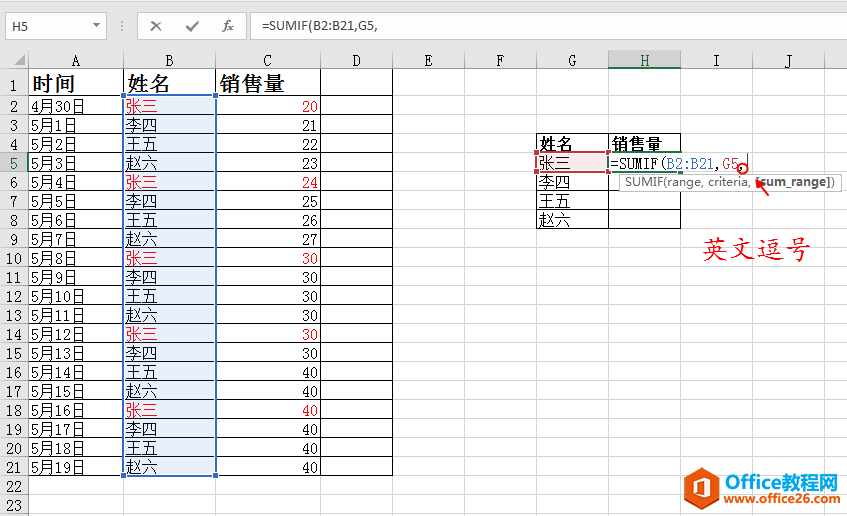Image resolution: width=847 pixels, height=516 pixels.
Task: Expand the Name Box dropdown arrow
Action: point(96,25)
